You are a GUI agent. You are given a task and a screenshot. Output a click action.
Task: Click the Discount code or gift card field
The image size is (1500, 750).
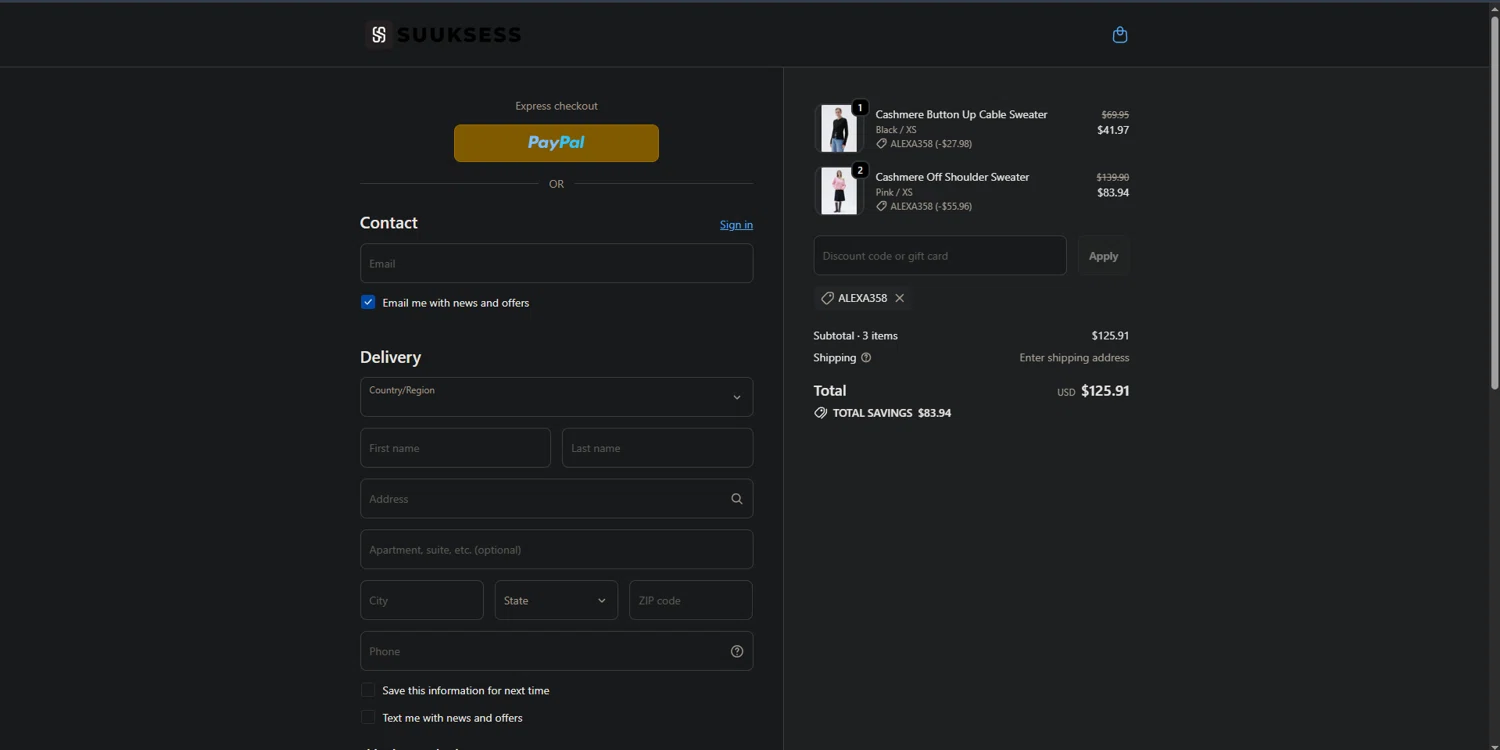point(940,256)
